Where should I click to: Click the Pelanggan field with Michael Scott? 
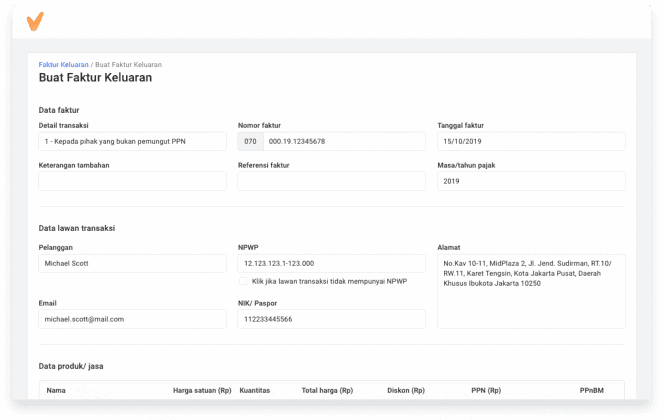click(x=132, y=263)
